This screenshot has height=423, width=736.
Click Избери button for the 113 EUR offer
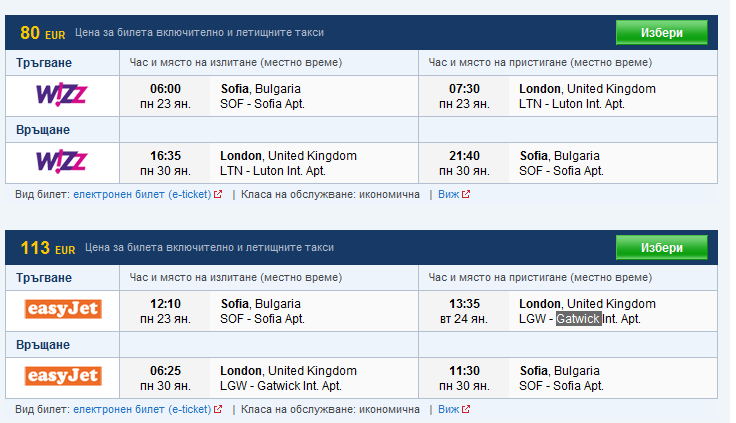(661, 247)
